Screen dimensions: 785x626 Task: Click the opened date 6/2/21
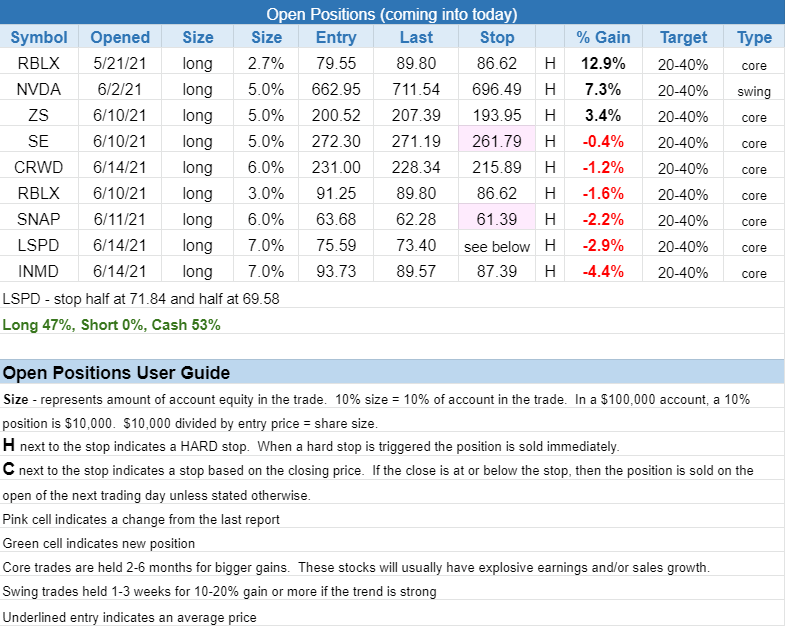tap(120, 89)
